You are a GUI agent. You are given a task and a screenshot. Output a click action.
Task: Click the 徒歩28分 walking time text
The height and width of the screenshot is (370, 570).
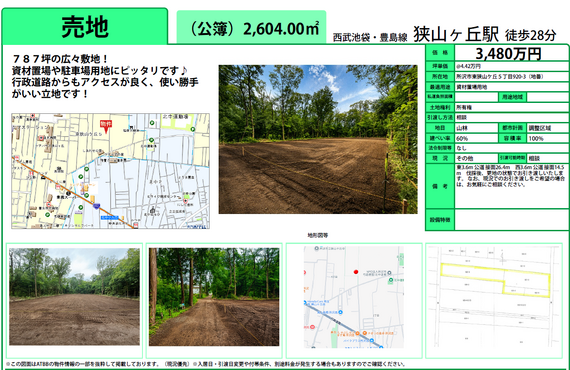(530, 35)
